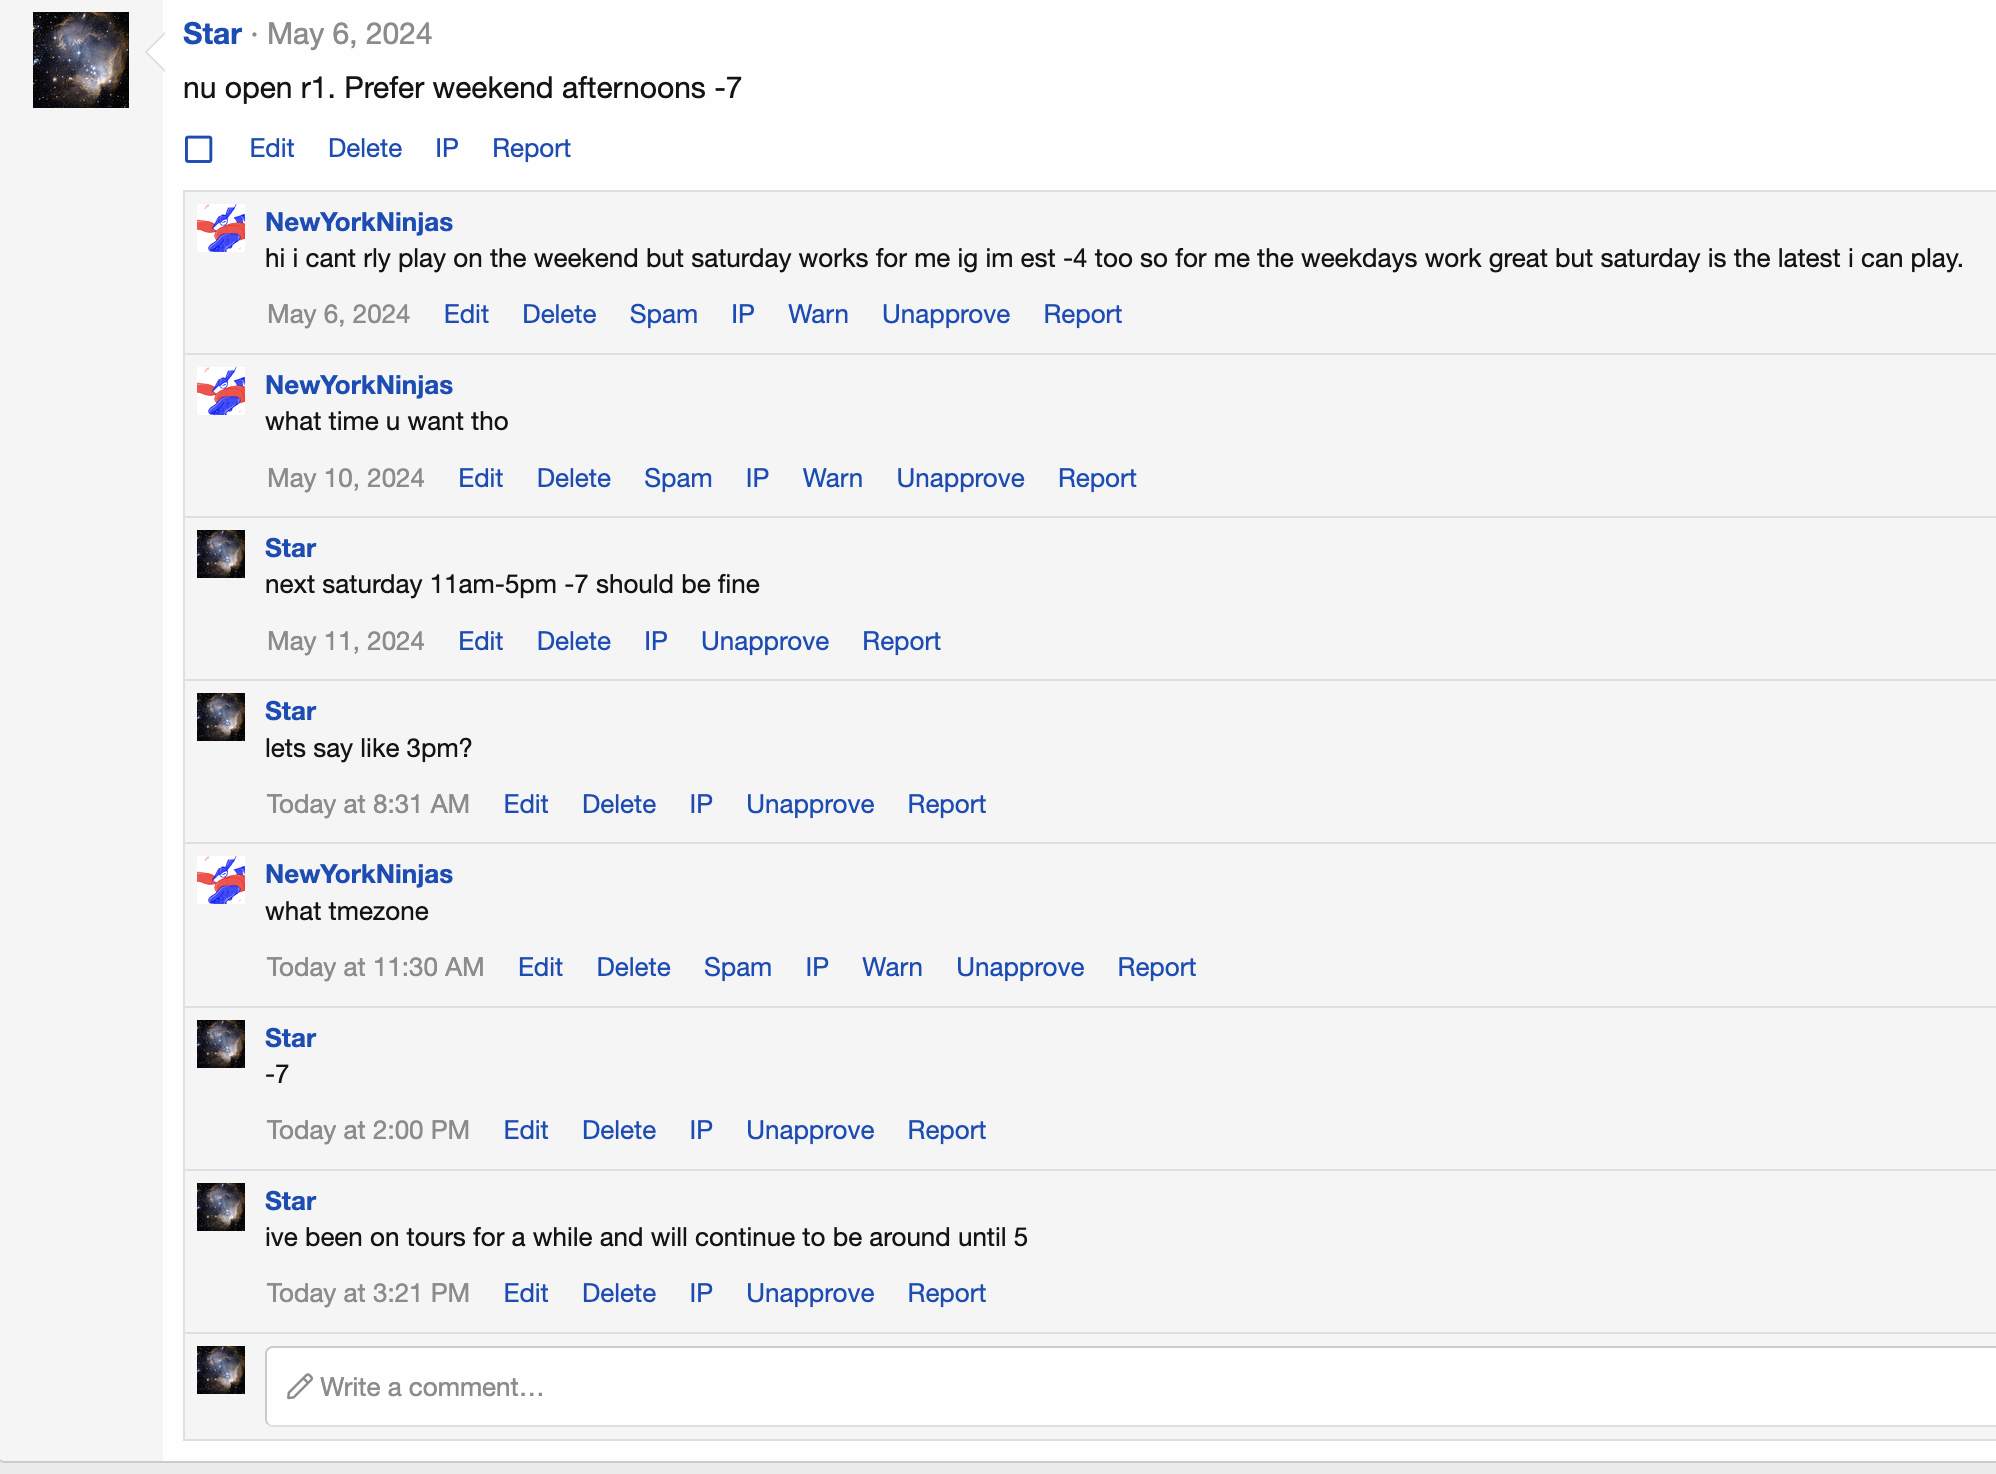Check IP for 'what tmezone' comment
The width and height of the screenshot is (1996, 1474).
816,968
